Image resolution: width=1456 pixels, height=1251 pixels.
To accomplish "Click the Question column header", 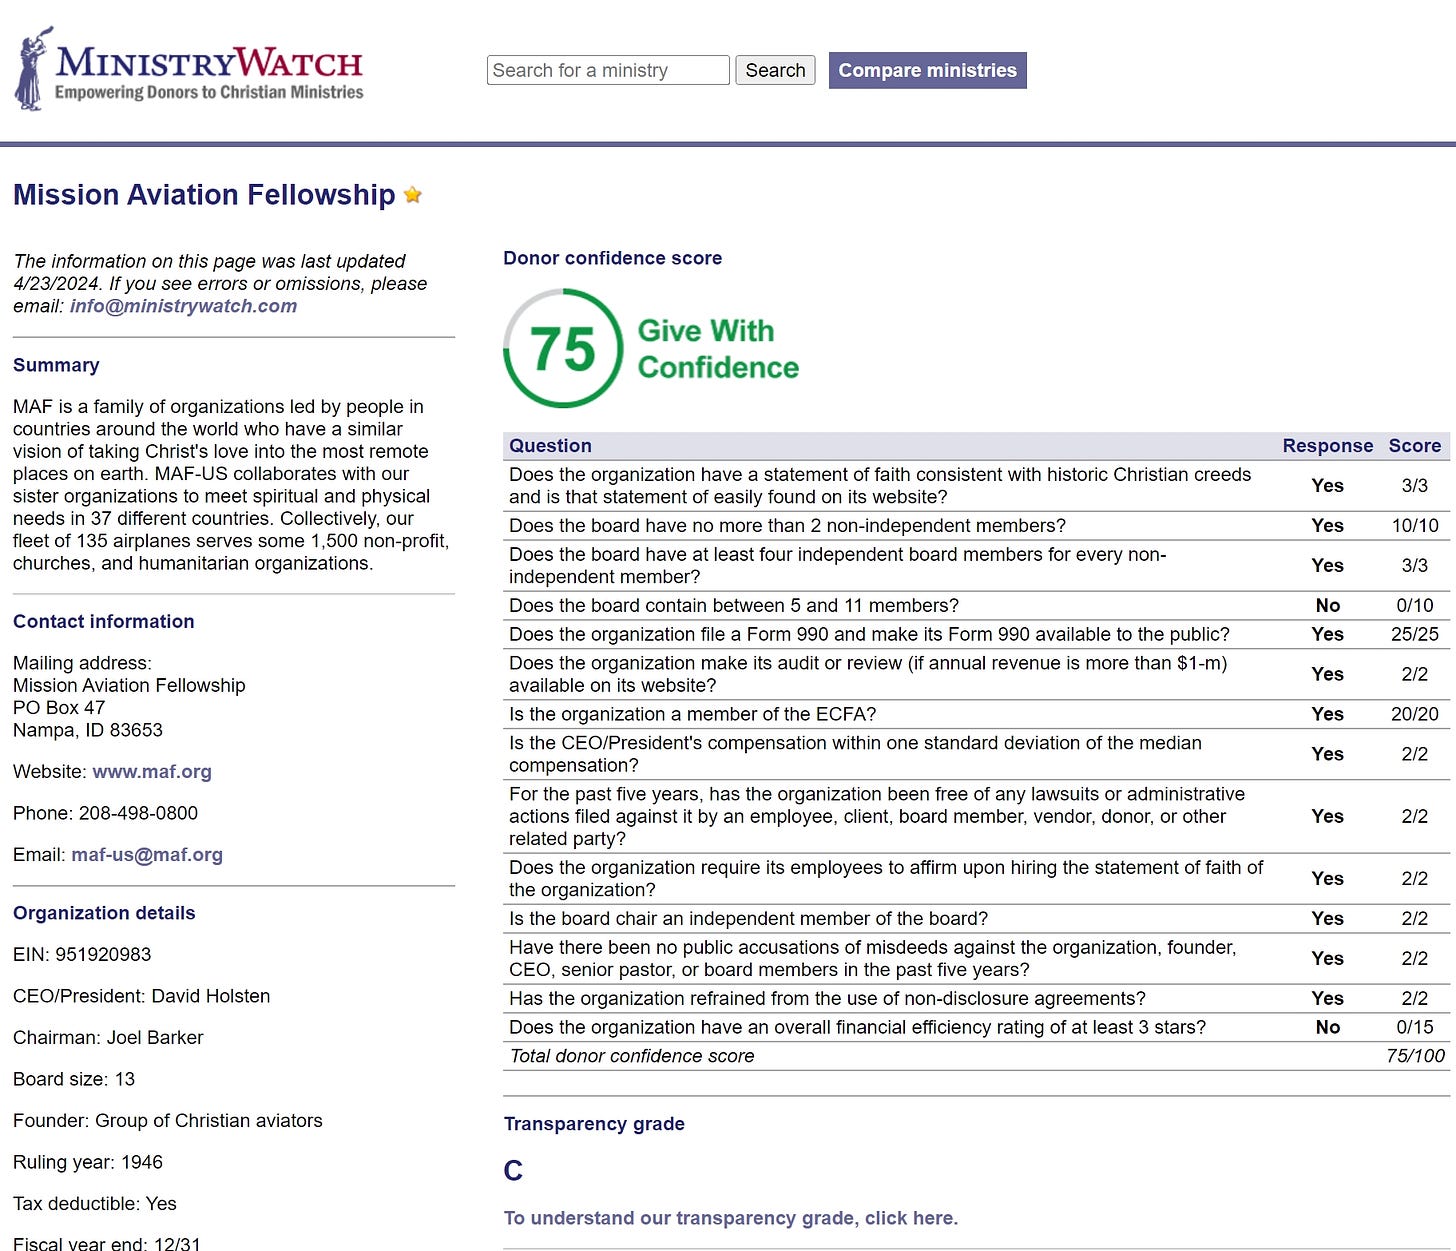I will [550, 446].
